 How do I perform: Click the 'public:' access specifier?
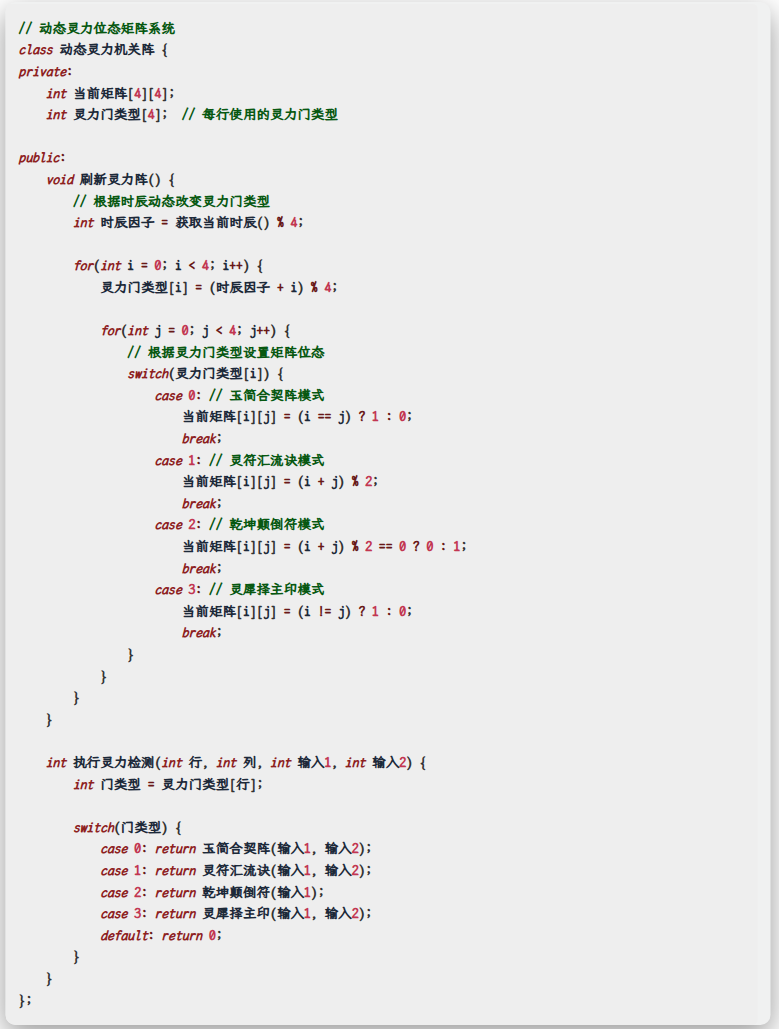point(42,158)
